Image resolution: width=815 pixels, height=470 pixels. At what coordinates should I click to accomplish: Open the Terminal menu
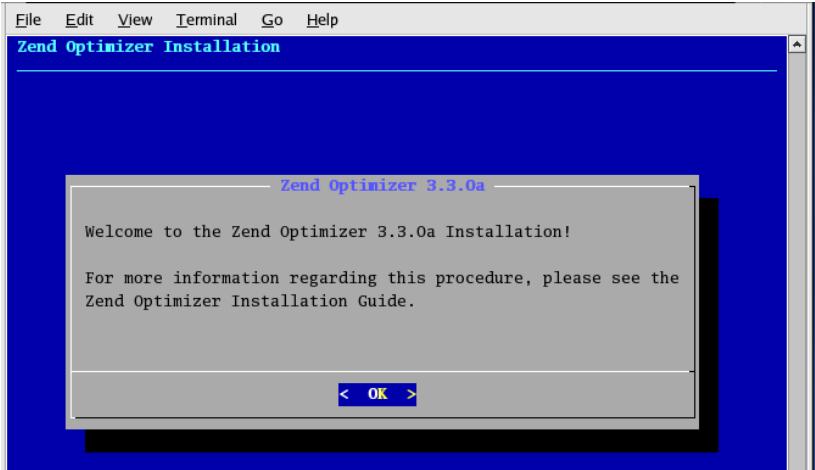(206, 20)
